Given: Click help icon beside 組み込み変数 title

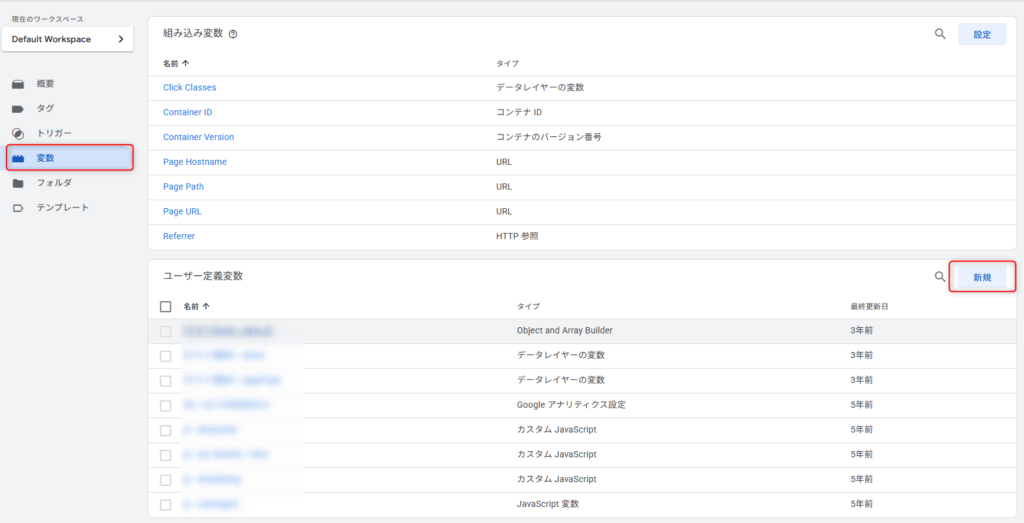Looking at the screenshot, I should pos(233,34).
